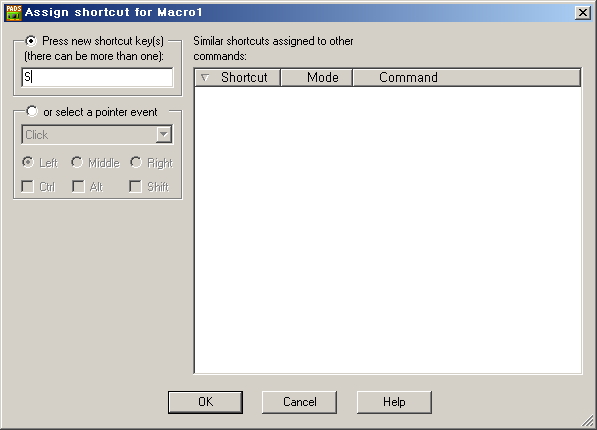
Task: Click the resize grip at dialog corner
Action: [588, 422]
